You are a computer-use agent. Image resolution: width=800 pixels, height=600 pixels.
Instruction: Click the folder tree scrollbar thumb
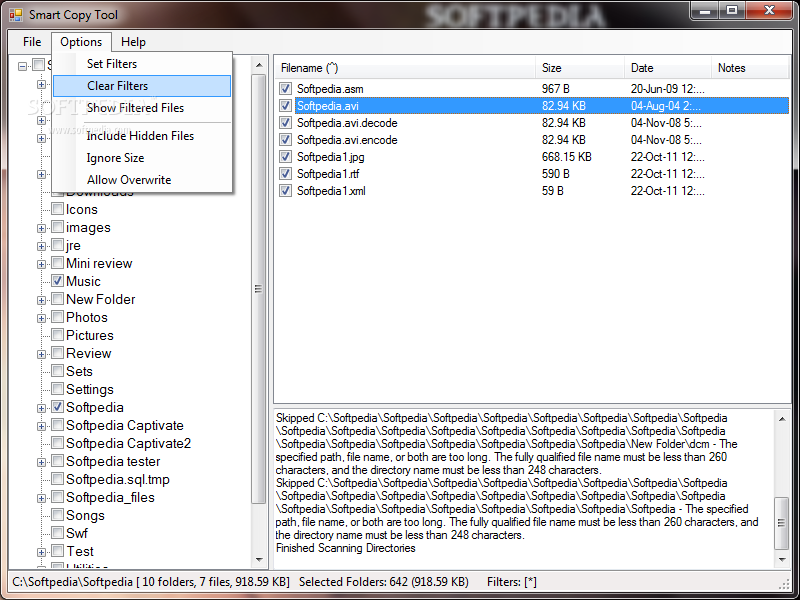[259, 289]
